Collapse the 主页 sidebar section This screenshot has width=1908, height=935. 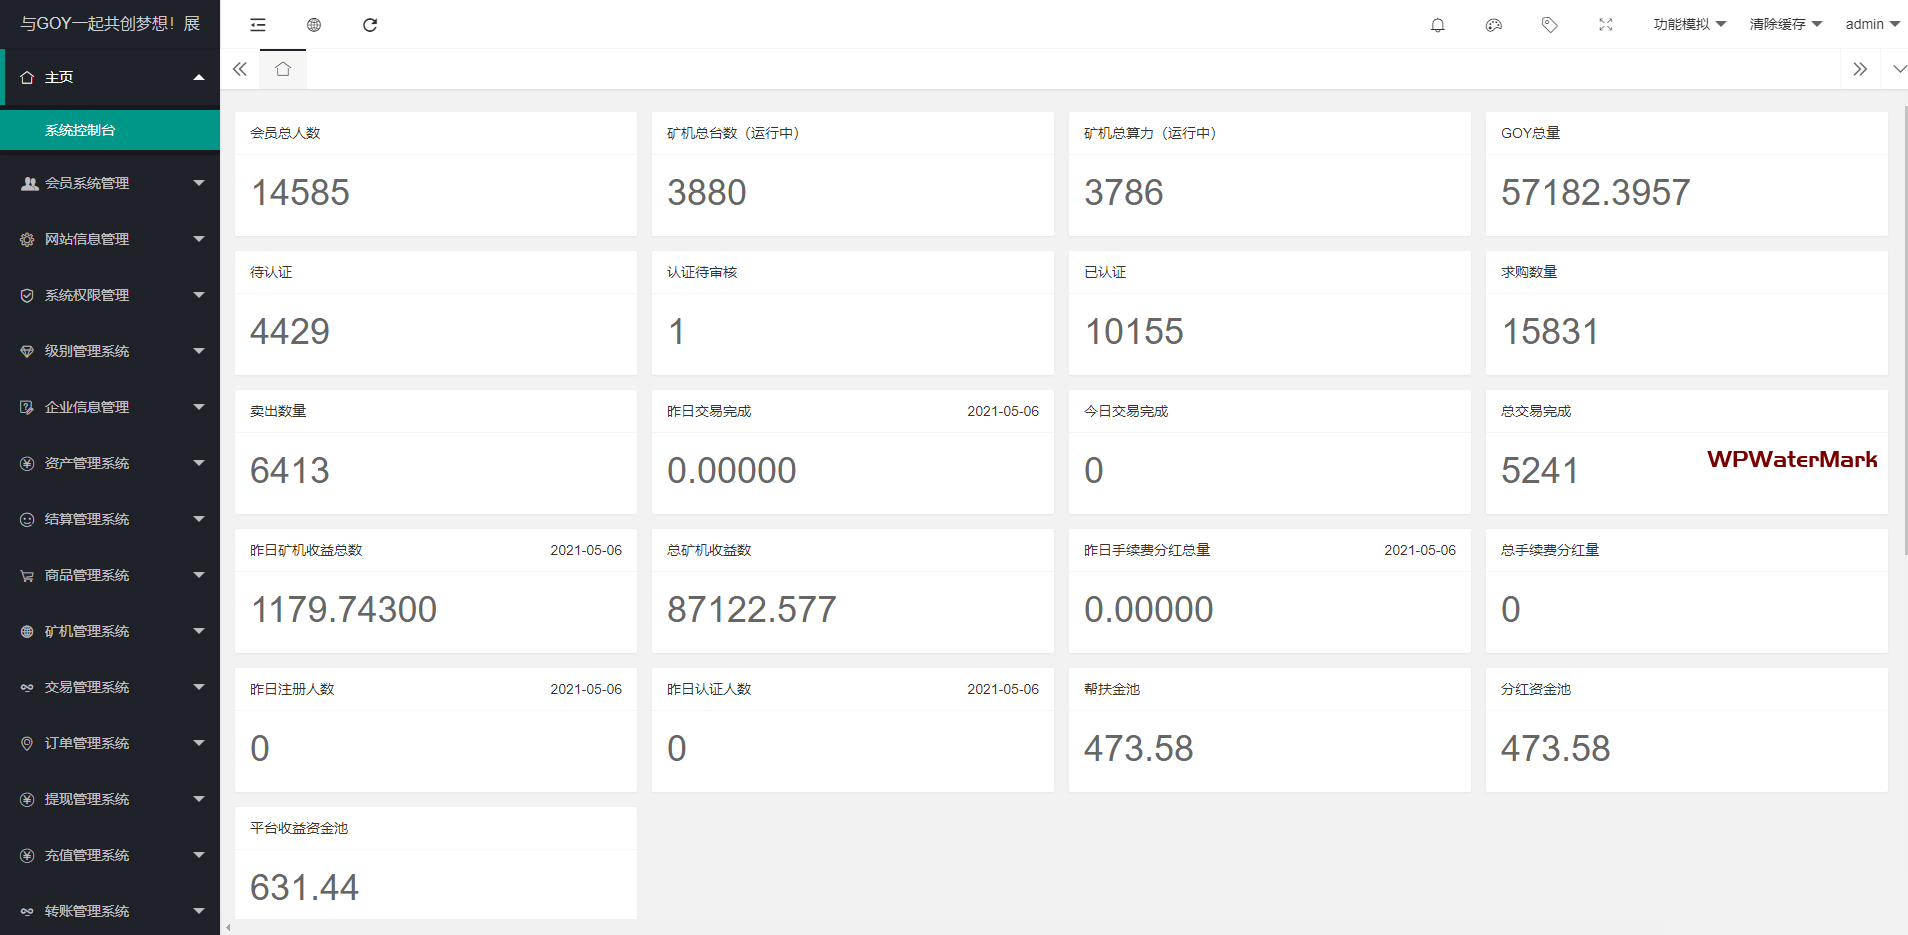[110, 77]
